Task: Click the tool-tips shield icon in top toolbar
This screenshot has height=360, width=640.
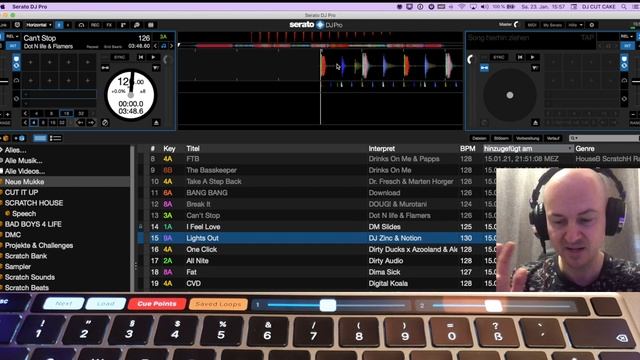Action: [x=17, y=25]
